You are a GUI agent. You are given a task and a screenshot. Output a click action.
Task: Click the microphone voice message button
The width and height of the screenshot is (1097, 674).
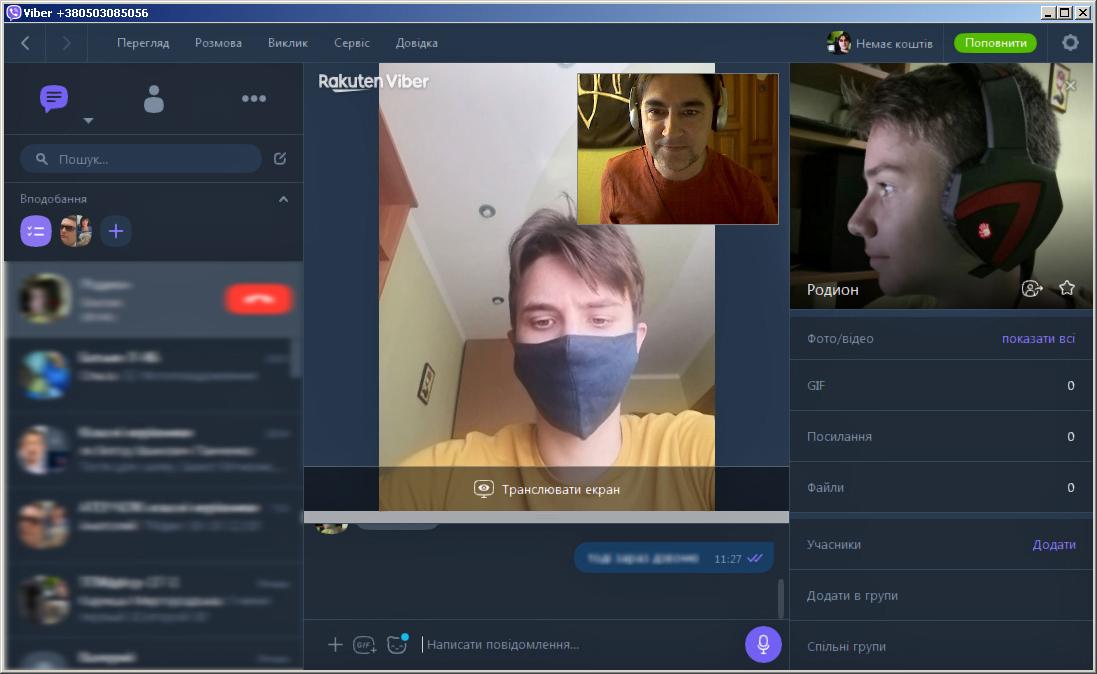[x=763, y=644]
